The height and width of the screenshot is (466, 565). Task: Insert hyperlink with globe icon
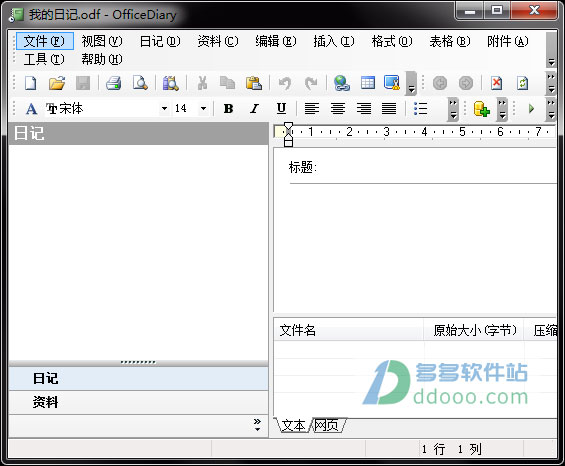342,83
